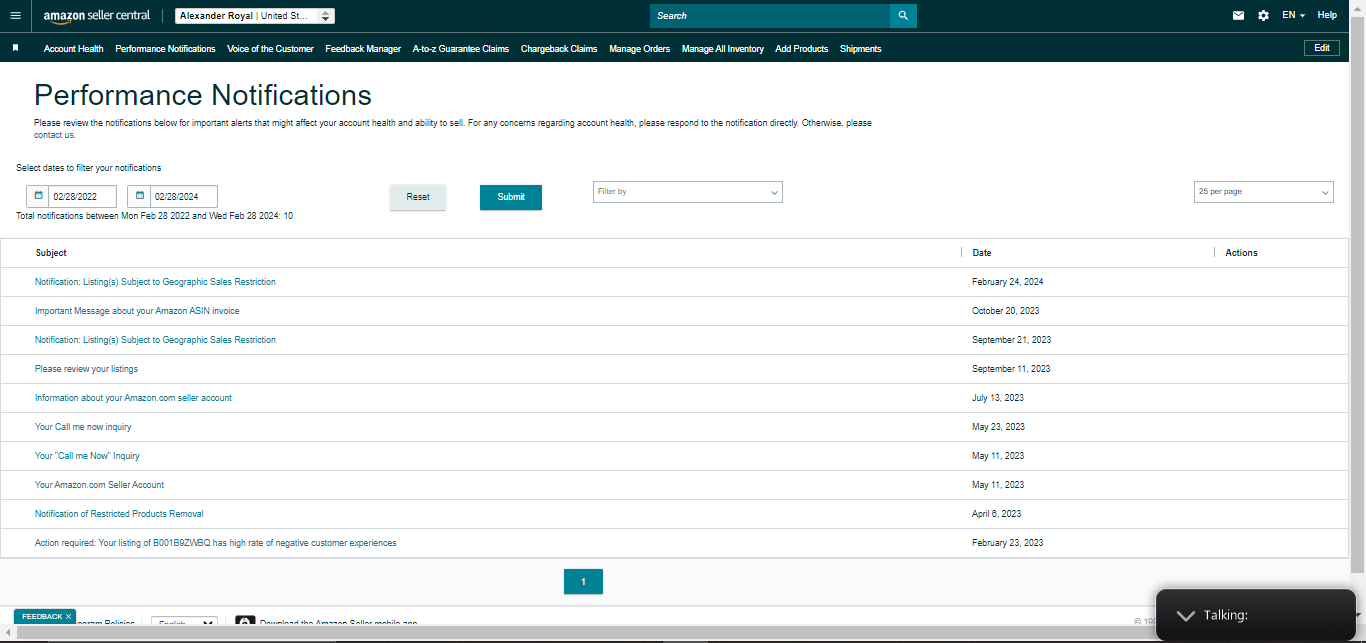Screen dimensions: 1366x643
Task: Click the Actions column header
Action: coord(1242,253)
